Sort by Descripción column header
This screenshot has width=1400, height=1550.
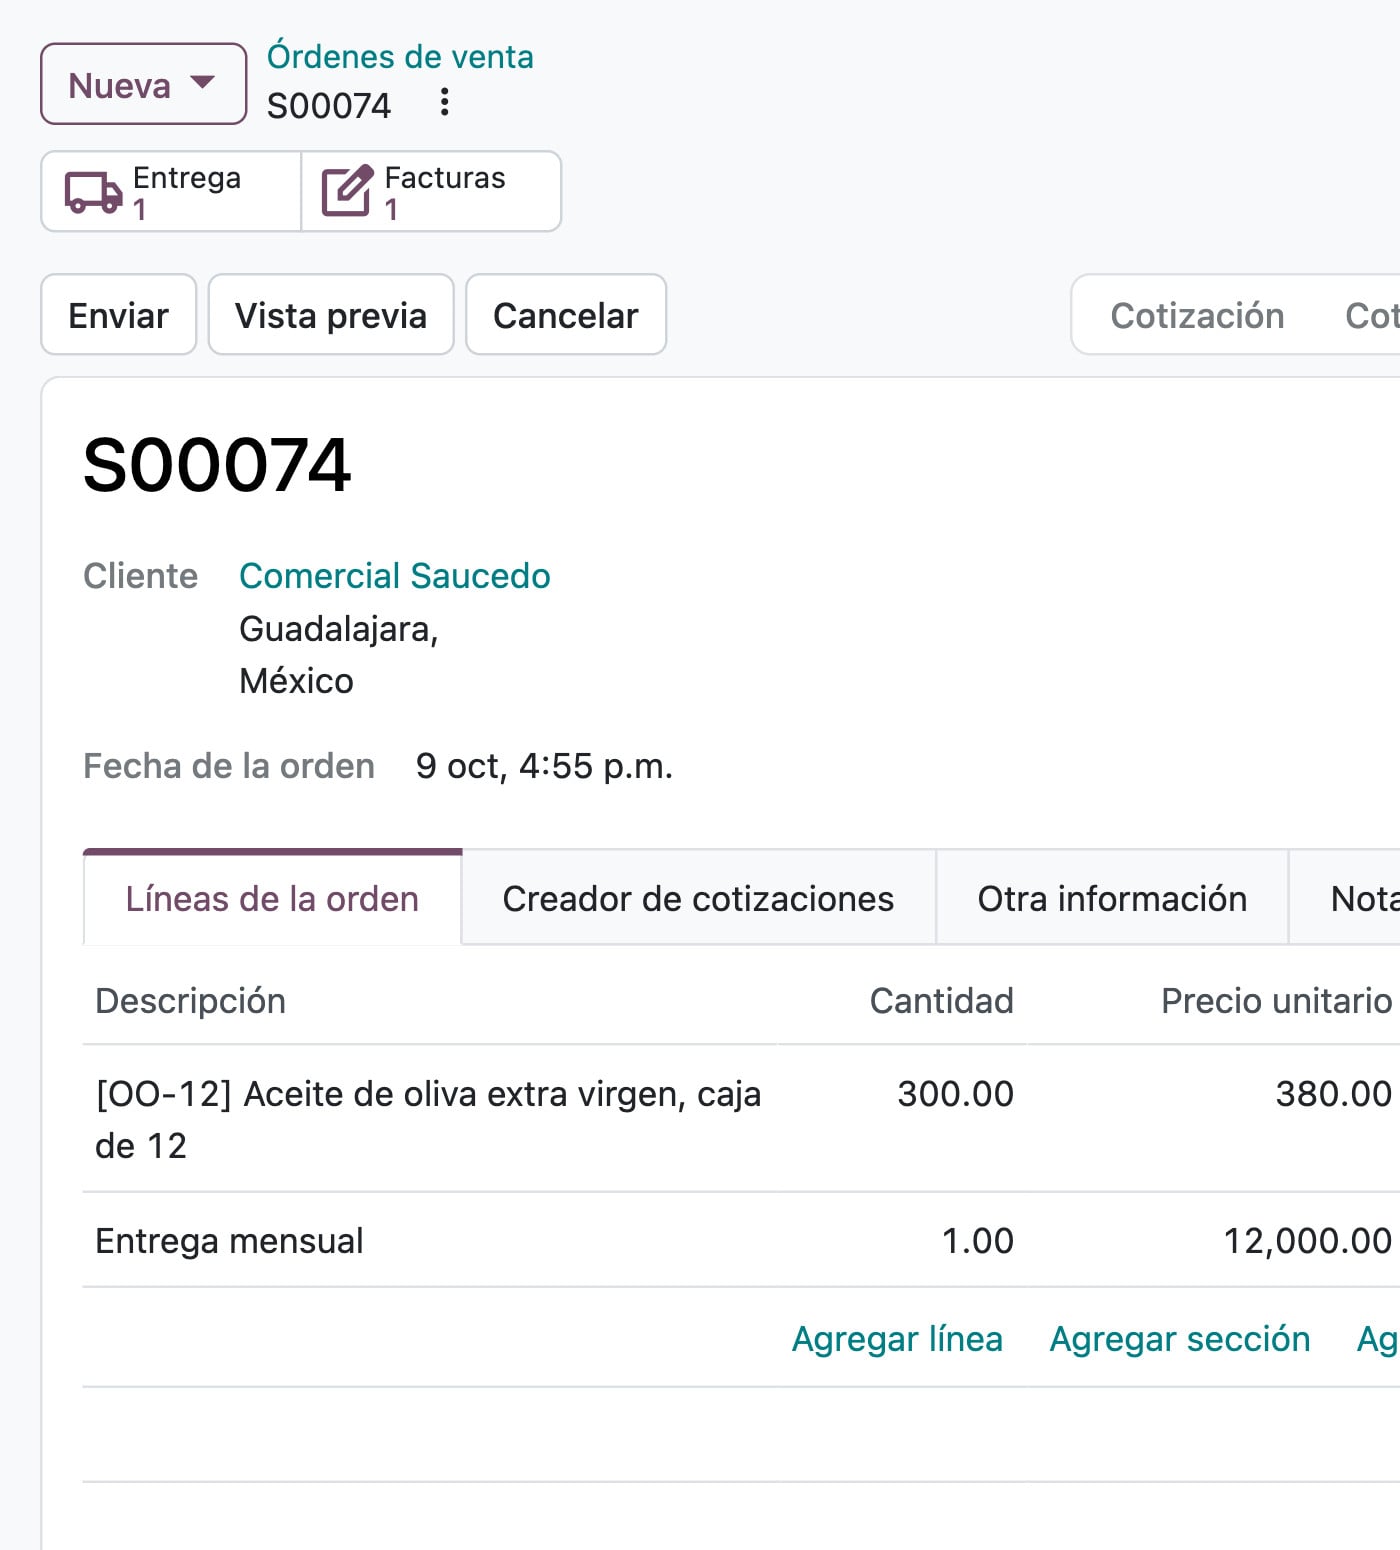coord(190,1001)
